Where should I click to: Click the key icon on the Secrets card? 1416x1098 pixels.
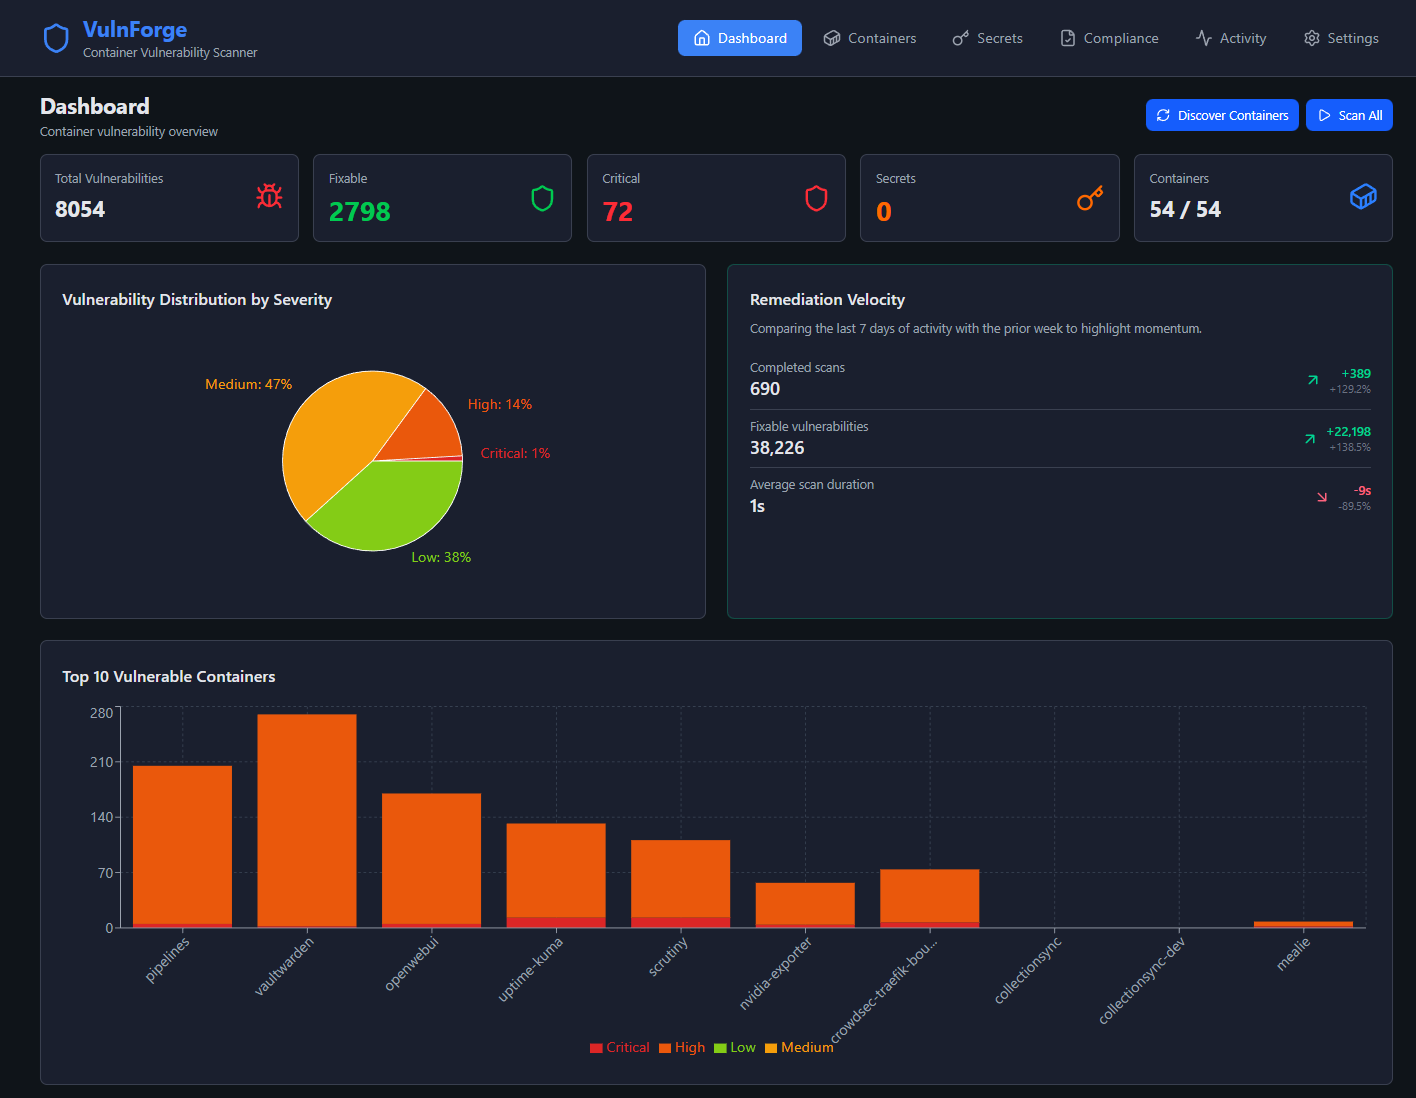[x=1089, y=198]
